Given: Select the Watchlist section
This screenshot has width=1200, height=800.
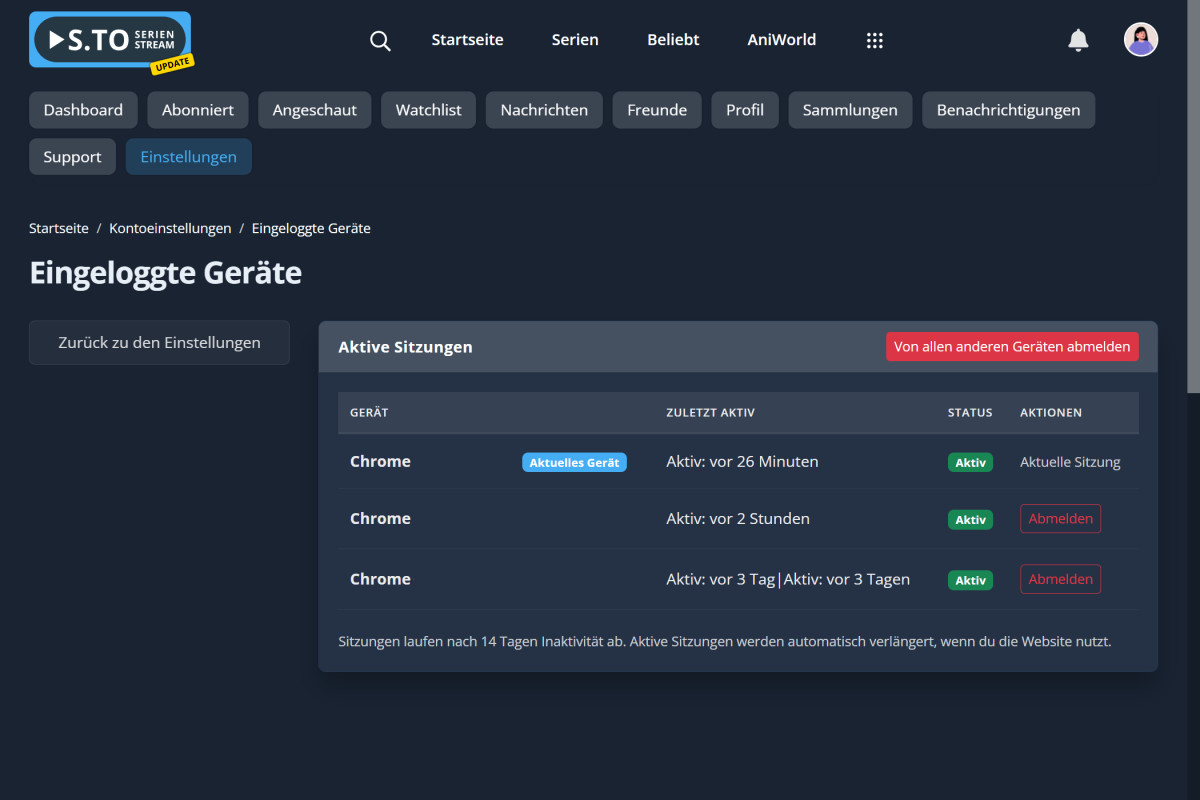Looking at the screenshot, I should [428, 109].
